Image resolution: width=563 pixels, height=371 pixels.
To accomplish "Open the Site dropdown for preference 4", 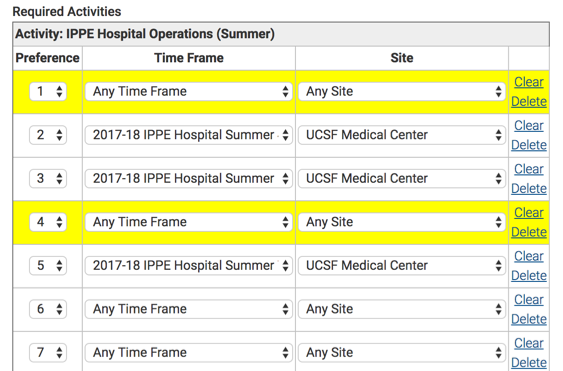I will [401, 222].
